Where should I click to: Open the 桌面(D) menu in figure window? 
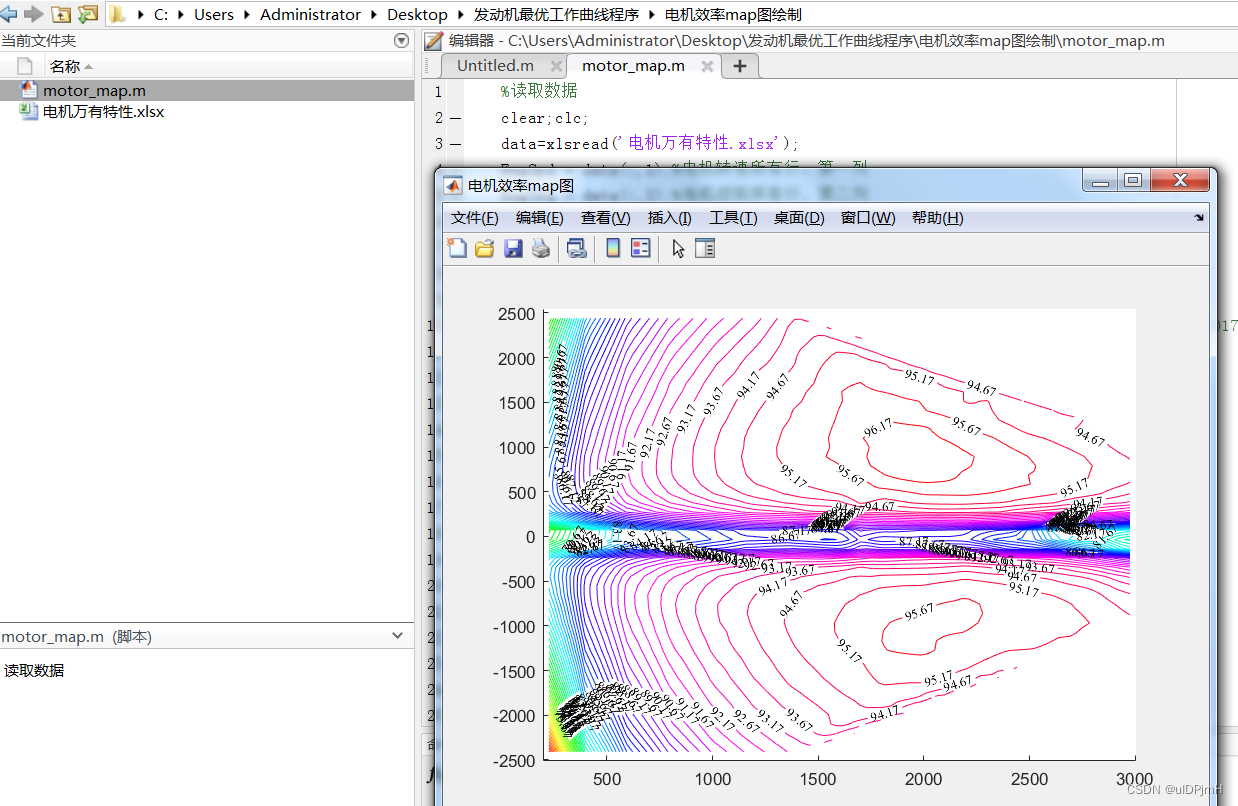coord(799,218)
